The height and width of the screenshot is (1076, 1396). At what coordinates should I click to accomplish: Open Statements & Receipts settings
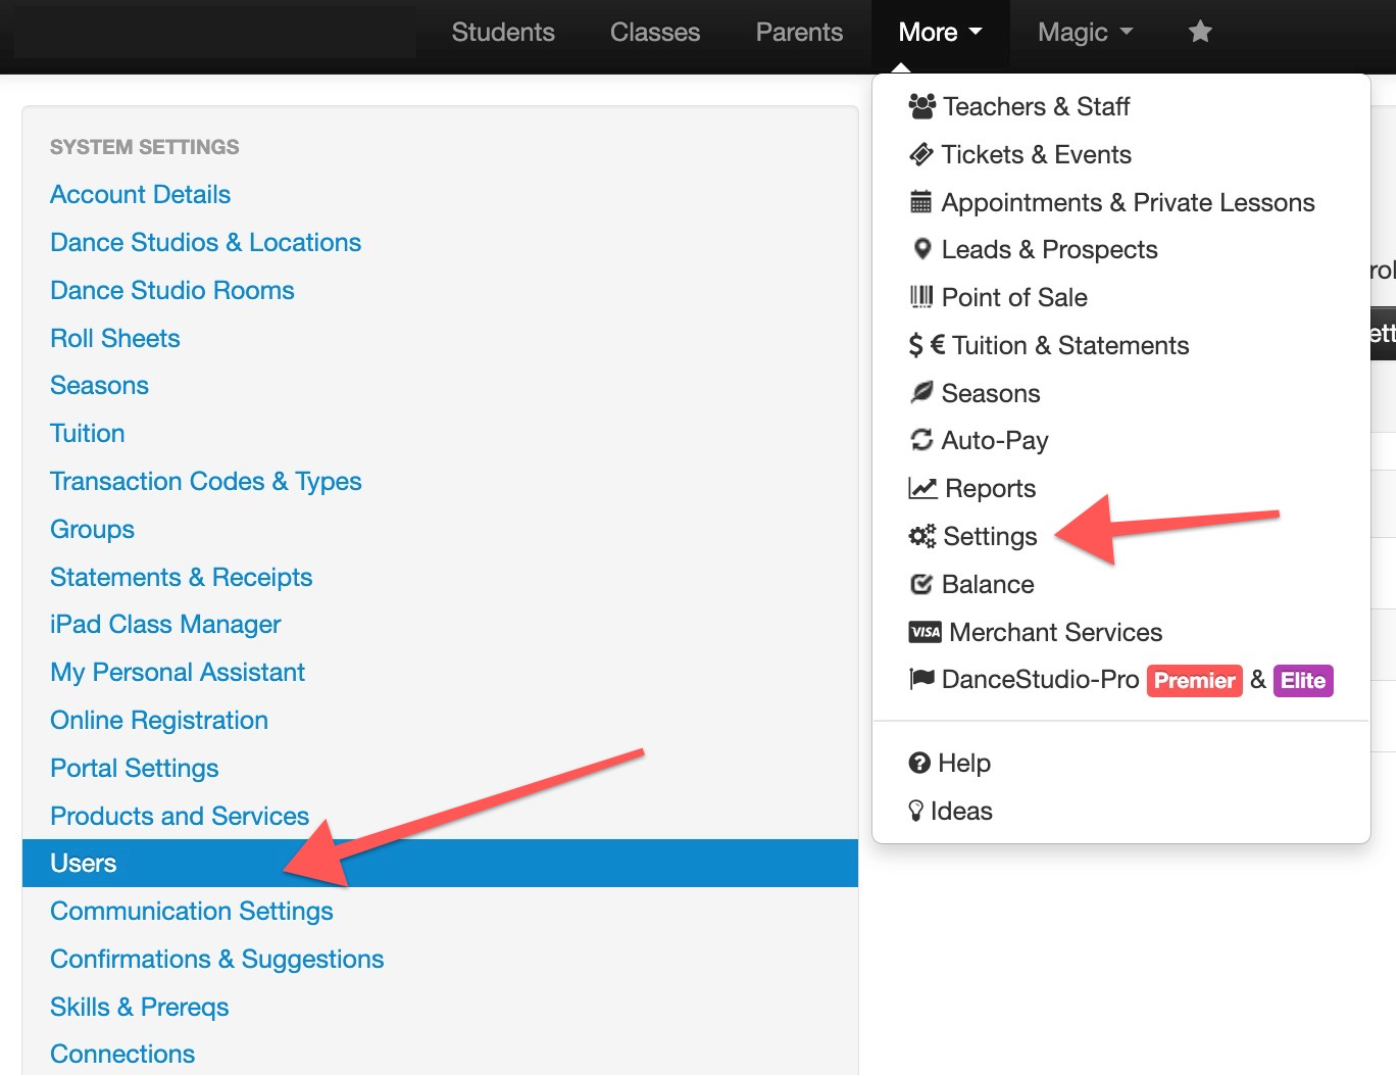[x=181, y=577]
